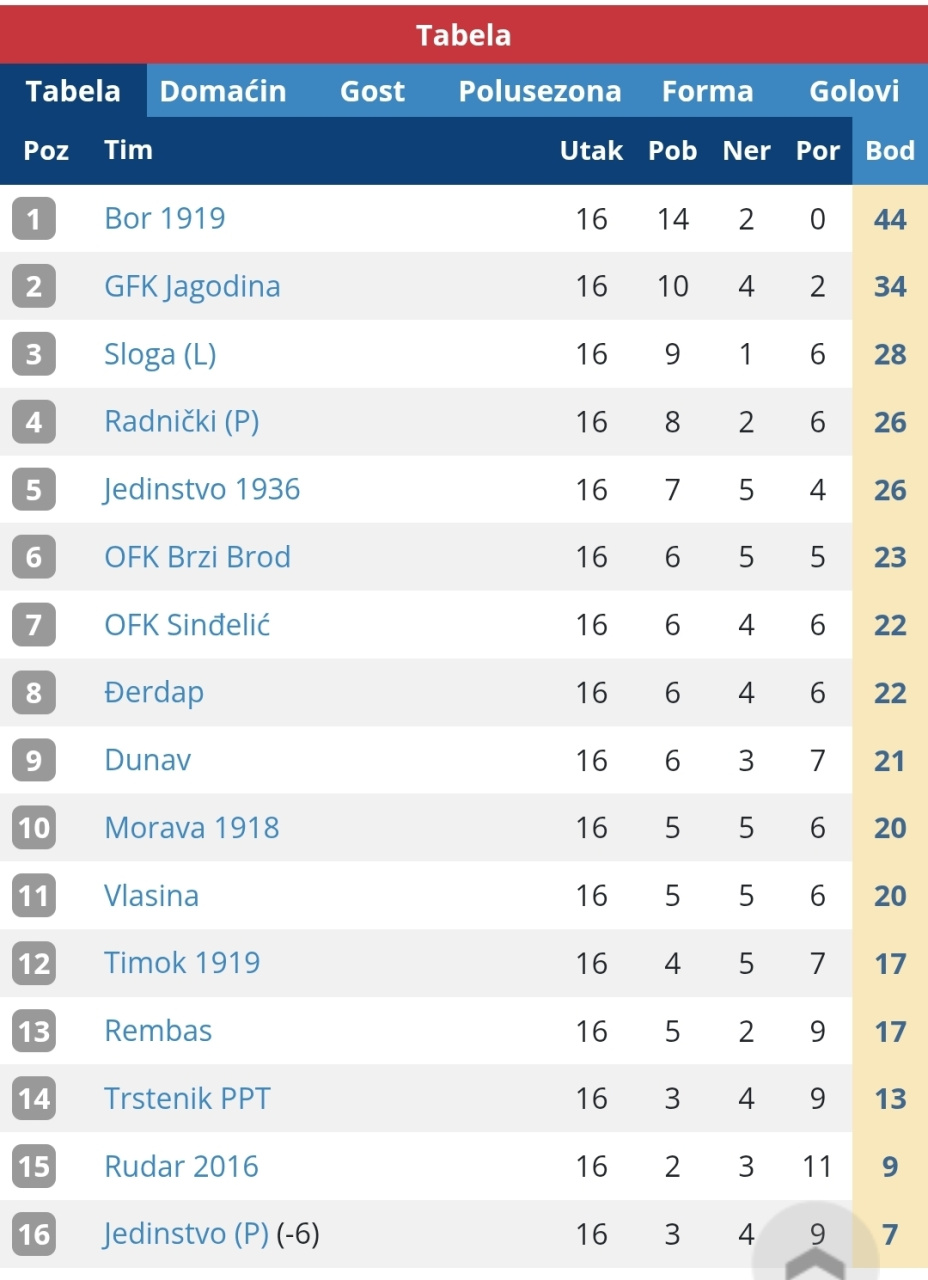Click the position 1 badge
The image size is (928, 1280).
[x=34, y=219]
